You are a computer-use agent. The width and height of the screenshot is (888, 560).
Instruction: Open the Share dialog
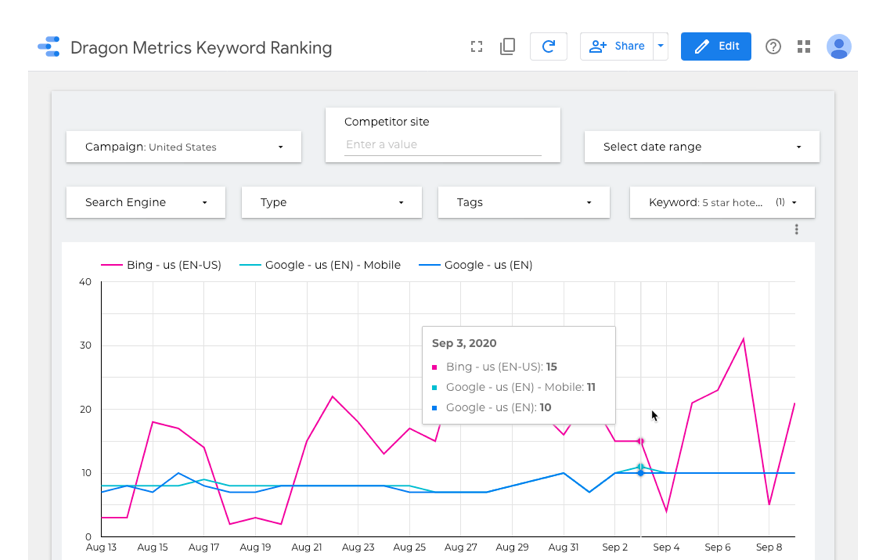click(617, 46)
